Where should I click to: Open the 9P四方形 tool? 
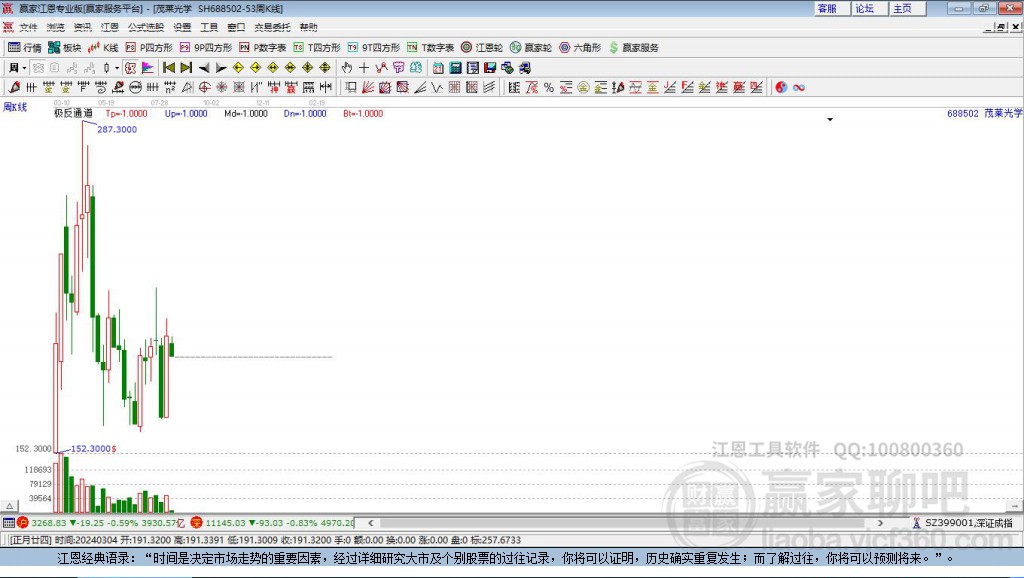[206, 48]
